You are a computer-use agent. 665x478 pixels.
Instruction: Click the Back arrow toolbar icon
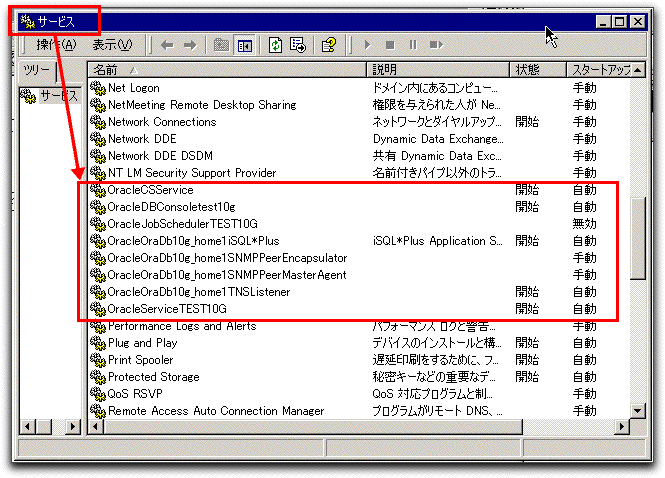coord(167,45)
